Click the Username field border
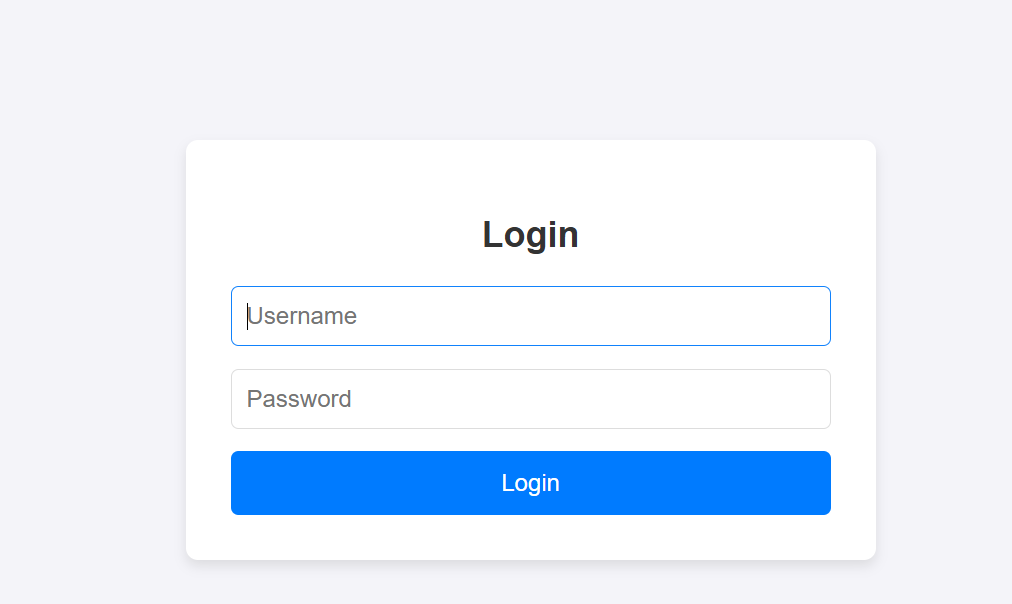 530,288
